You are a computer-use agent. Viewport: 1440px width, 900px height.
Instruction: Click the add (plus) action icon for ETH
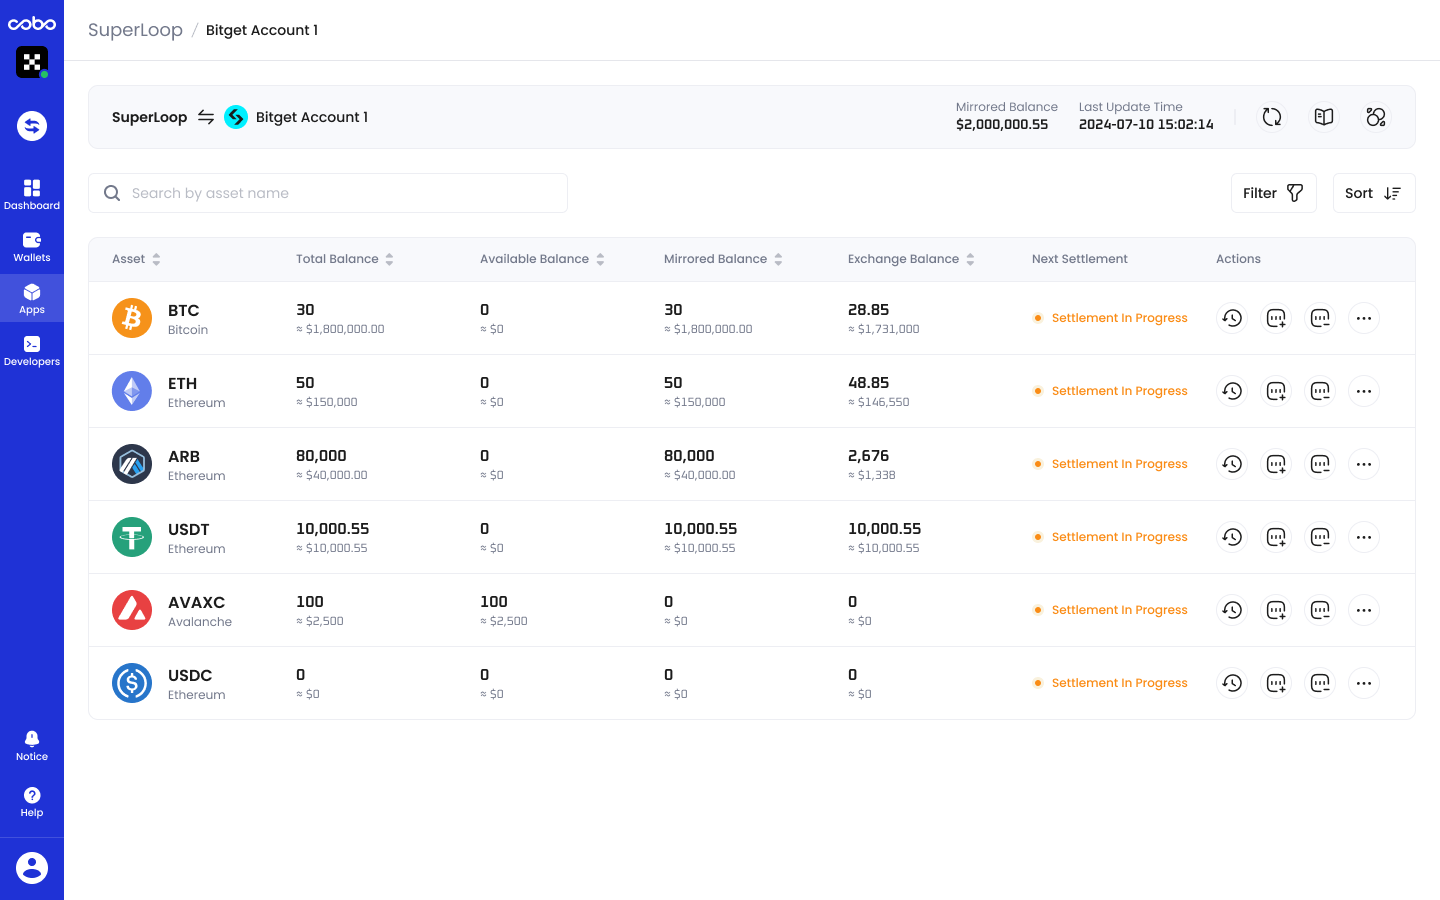coord(1276,391)
